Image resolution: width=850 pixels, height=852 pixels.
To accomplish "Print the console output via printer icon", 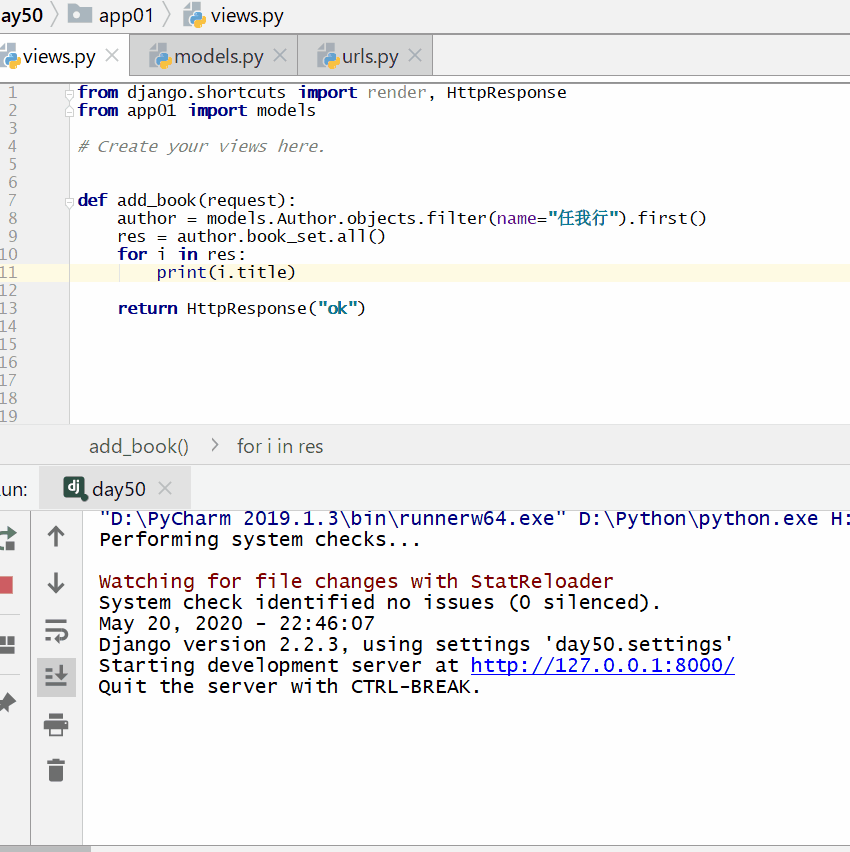I will click(56, 724).
